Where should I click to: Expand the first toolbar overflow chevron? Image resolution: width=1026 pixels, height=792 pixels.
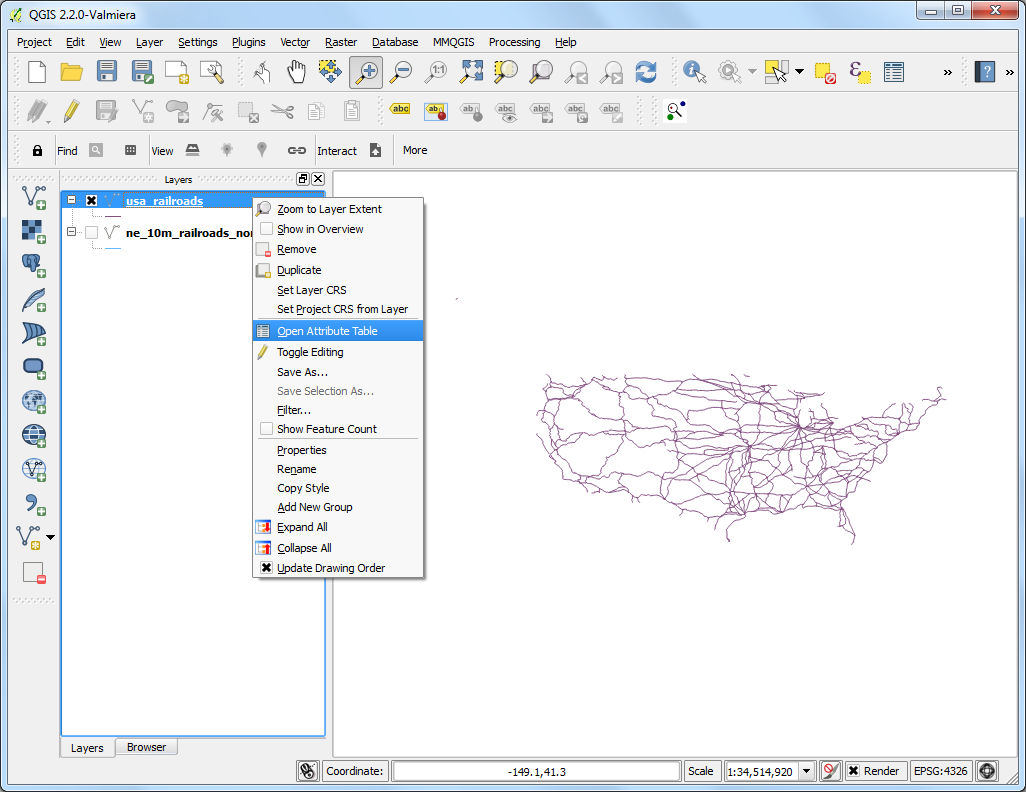947,73
